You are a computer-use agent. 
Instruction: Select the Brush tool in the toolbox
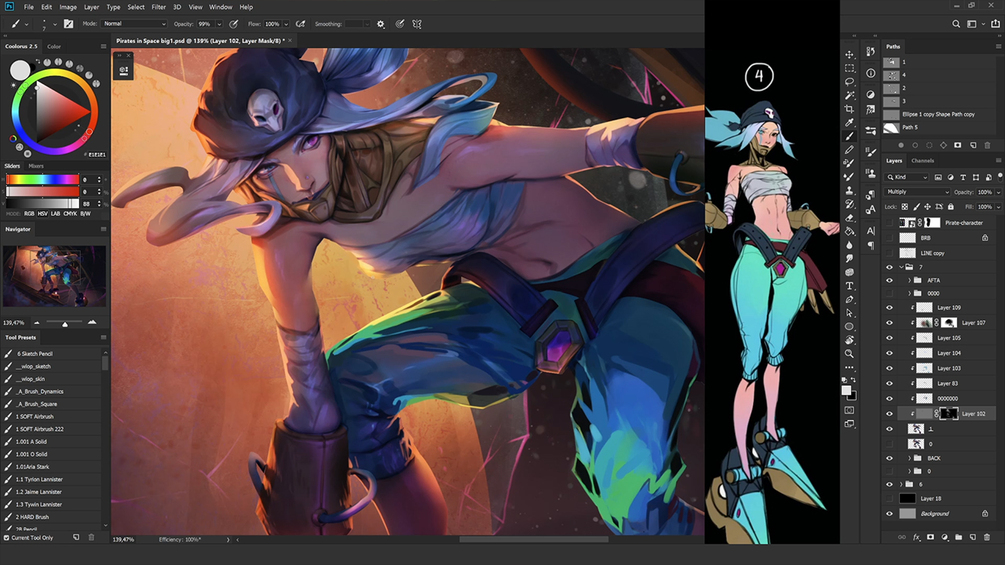click(849, 136)
